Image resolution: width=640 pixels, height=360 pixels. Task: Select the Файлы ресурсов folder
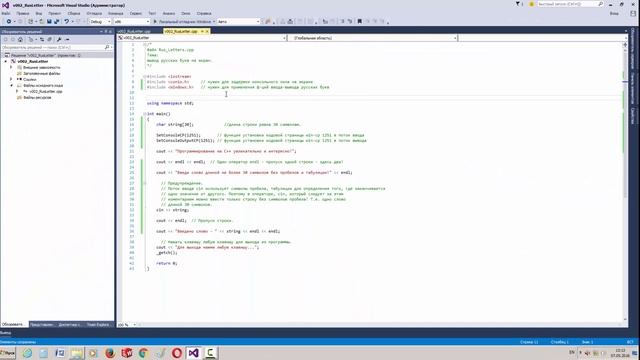(37, 98)
